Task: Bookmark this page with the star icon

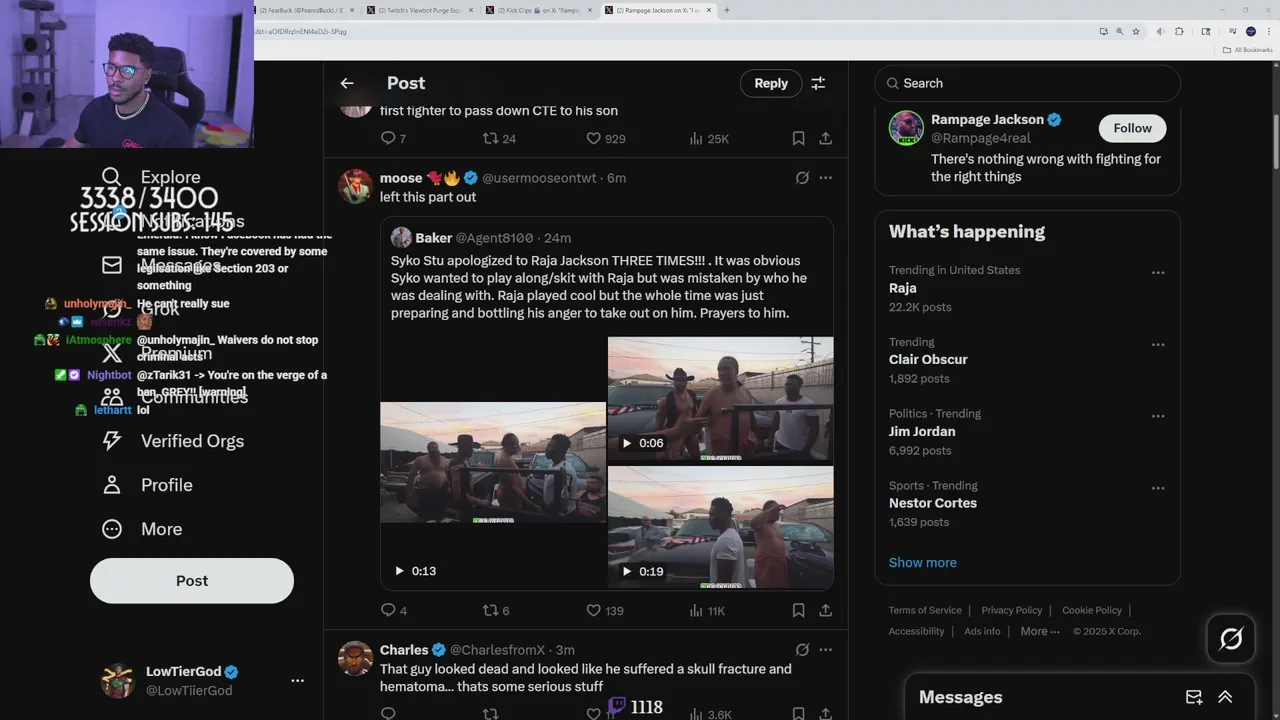Action: click(x=1136, y=31)
